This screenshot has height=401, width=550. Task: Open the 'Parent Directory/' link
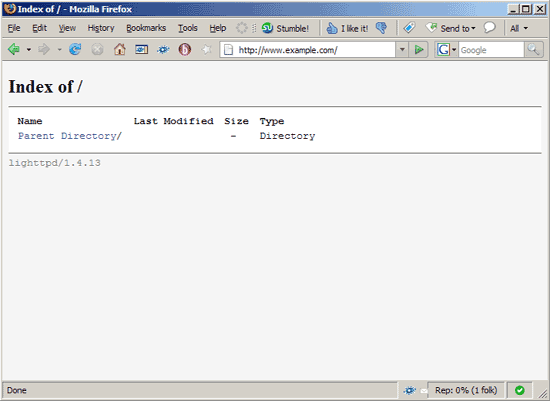point(70,136)
